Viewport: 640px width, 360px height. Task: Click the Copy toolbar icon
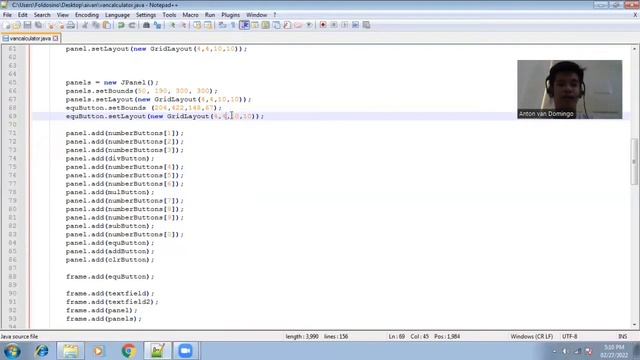click(96, 25)
